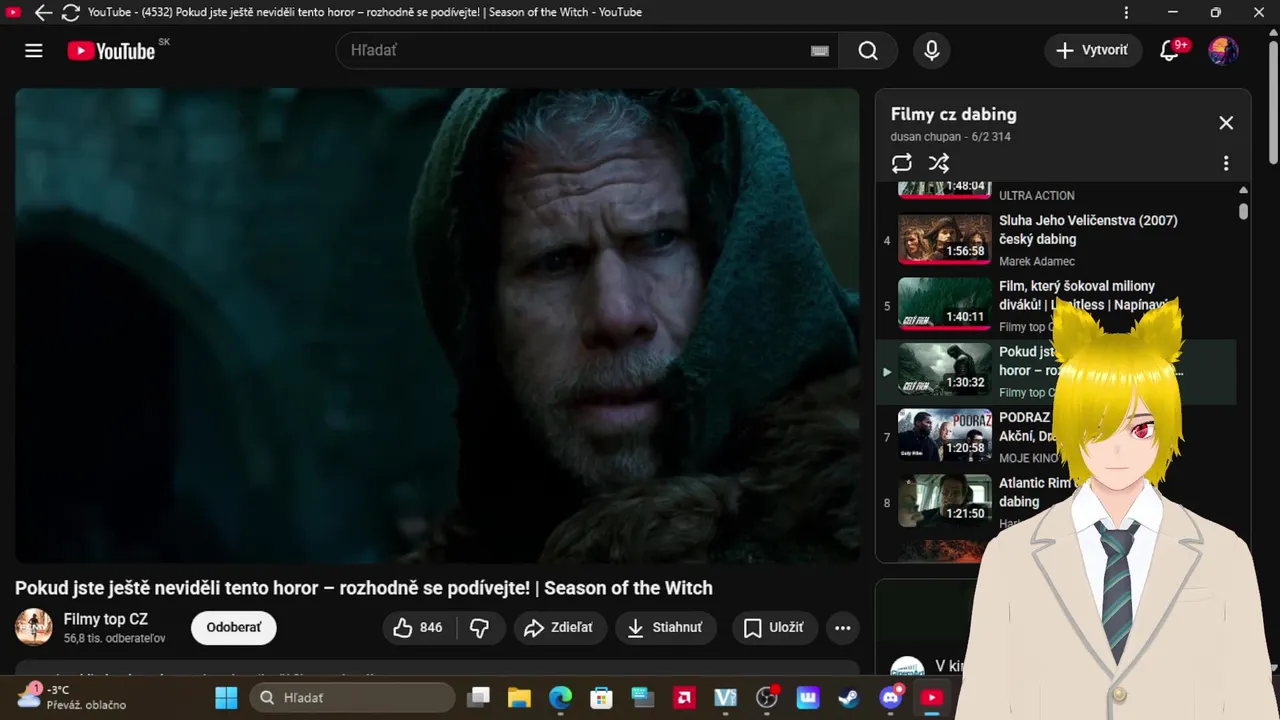This screenshot has width=1280, height=720.
Task: Like the video showing 846 likes
Action: pos(418,628)
